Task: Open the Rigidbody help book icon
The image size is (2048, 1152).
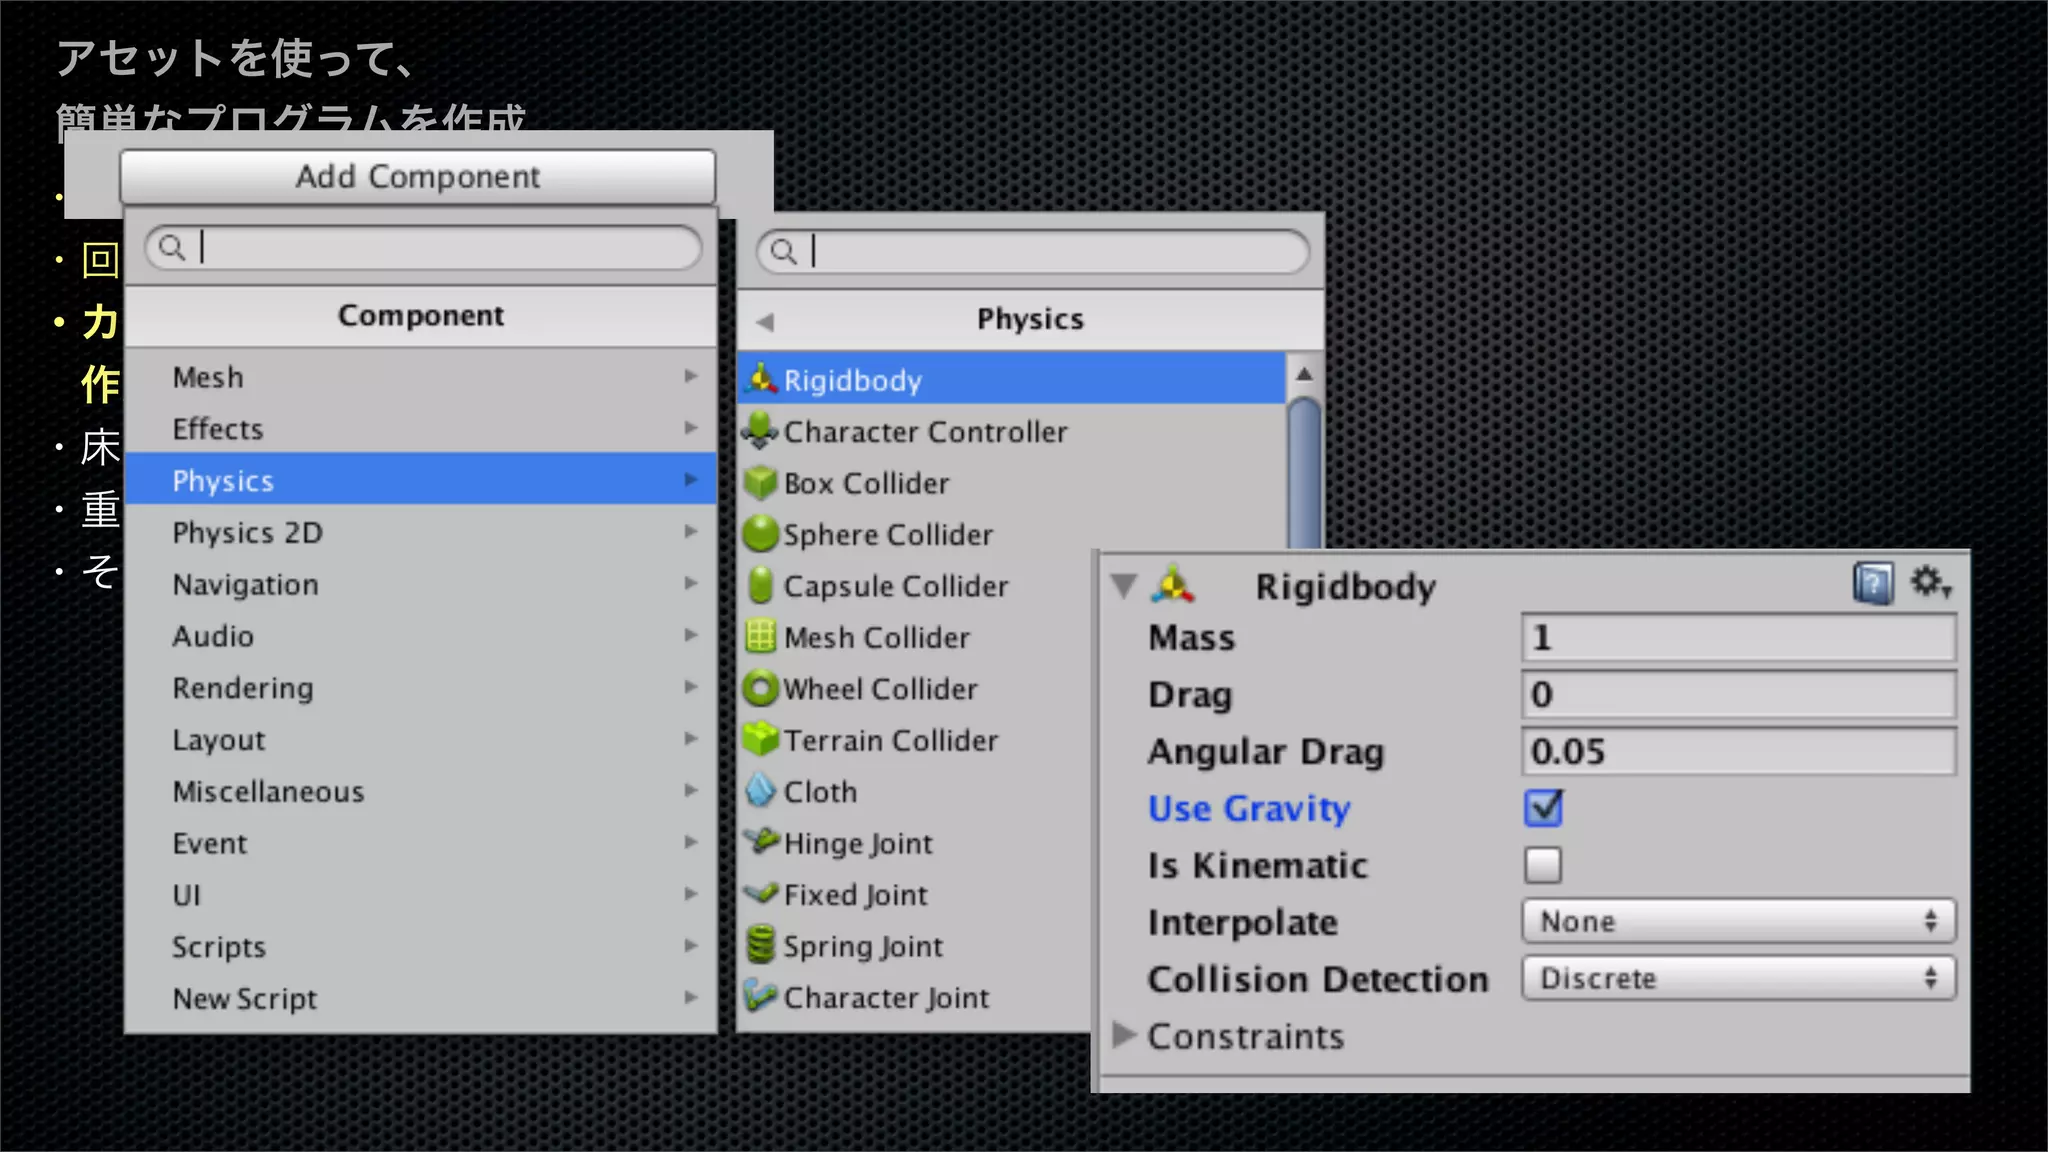Action: (x=1872, y=583)
